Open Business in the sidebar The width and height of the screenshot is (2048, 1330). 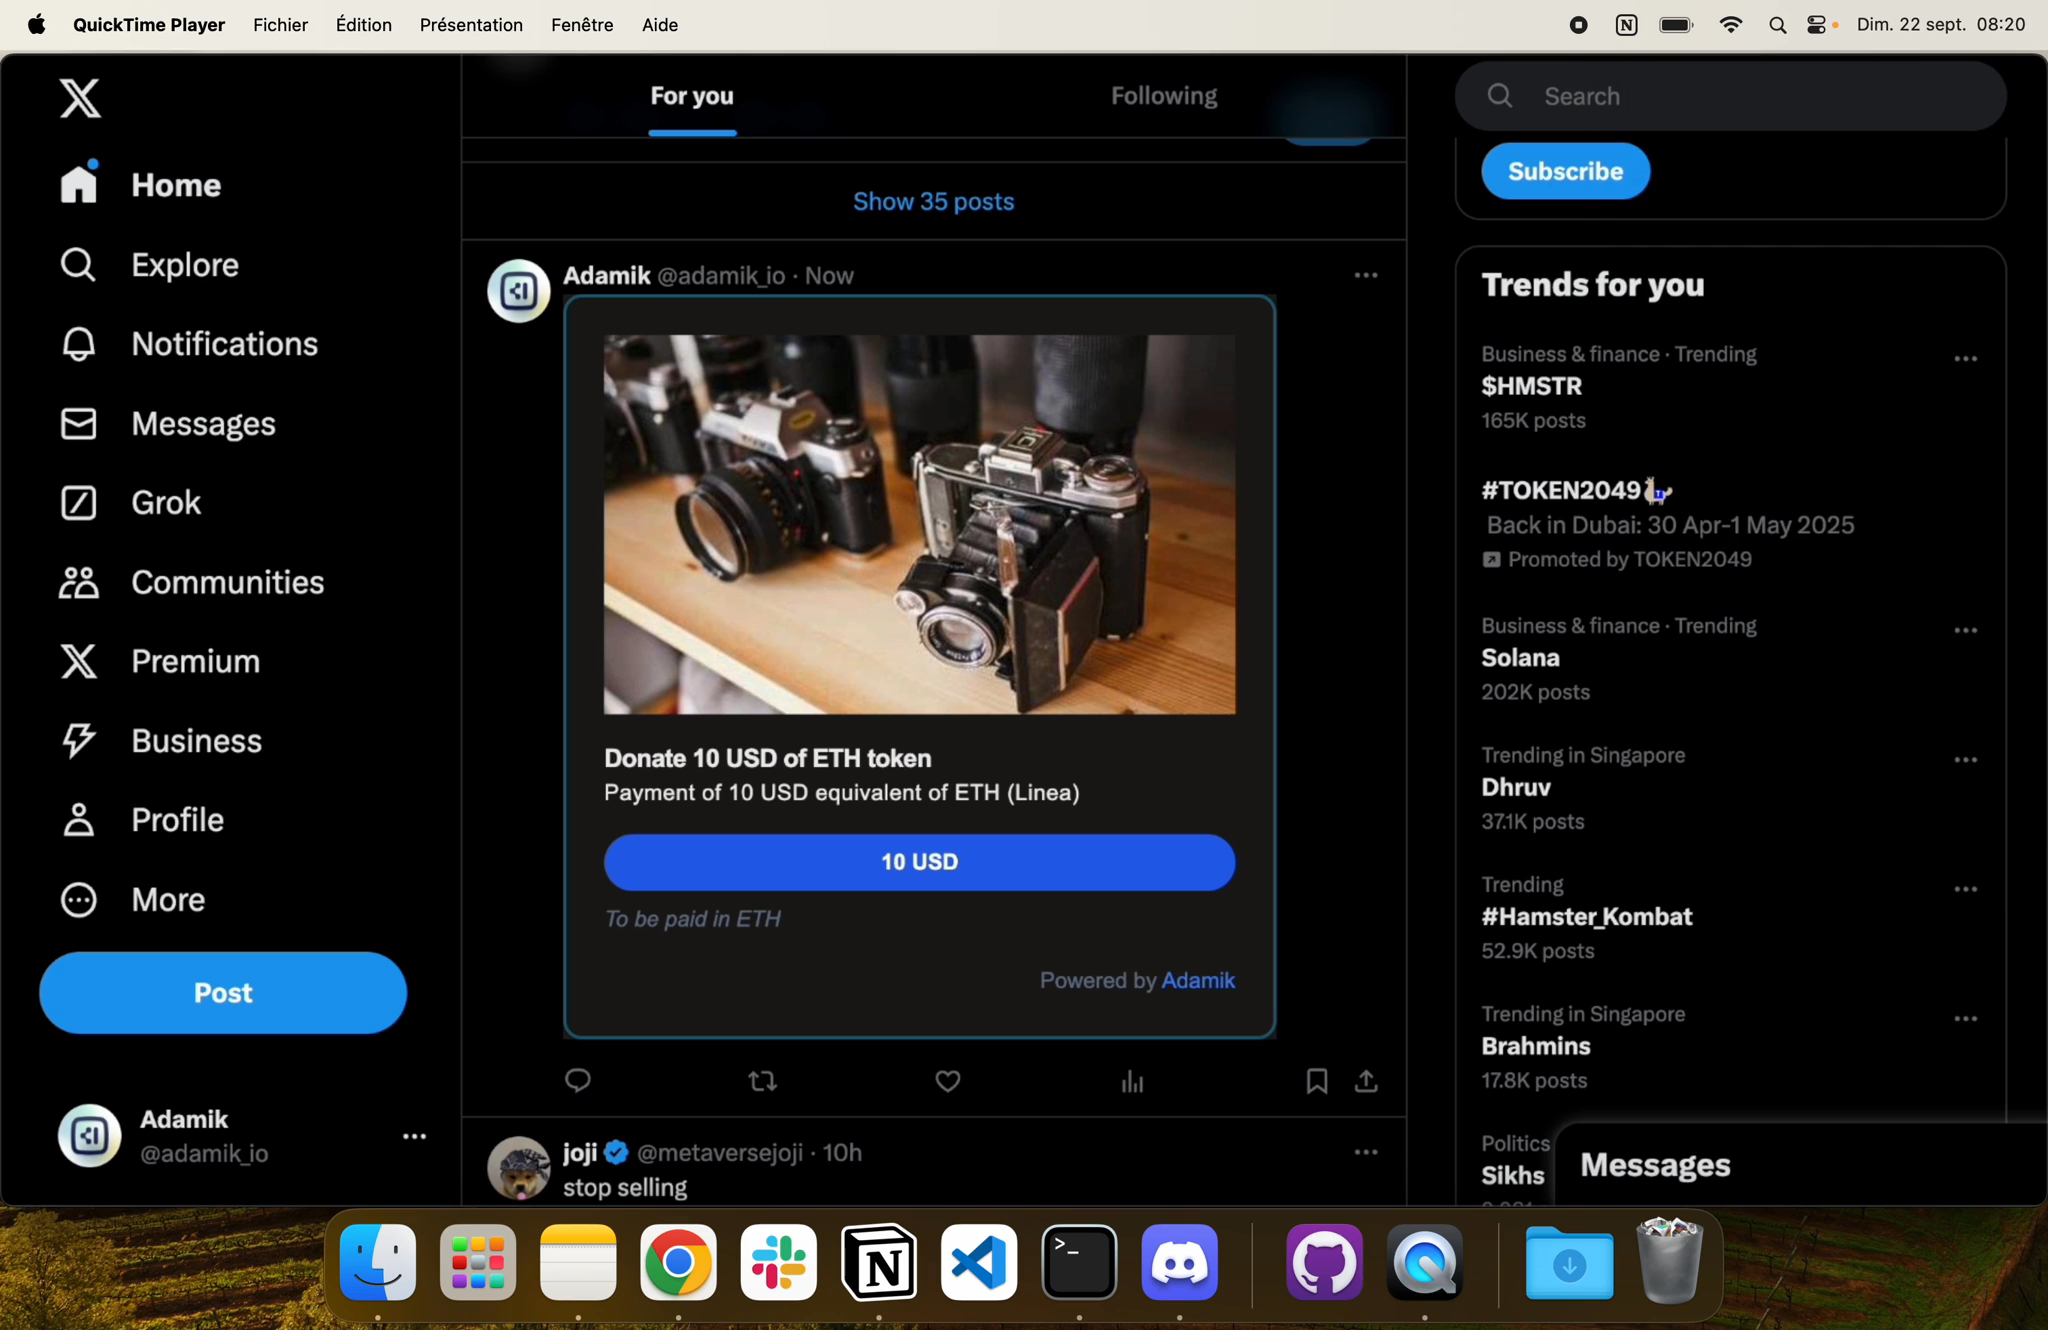tap(161, 741)
